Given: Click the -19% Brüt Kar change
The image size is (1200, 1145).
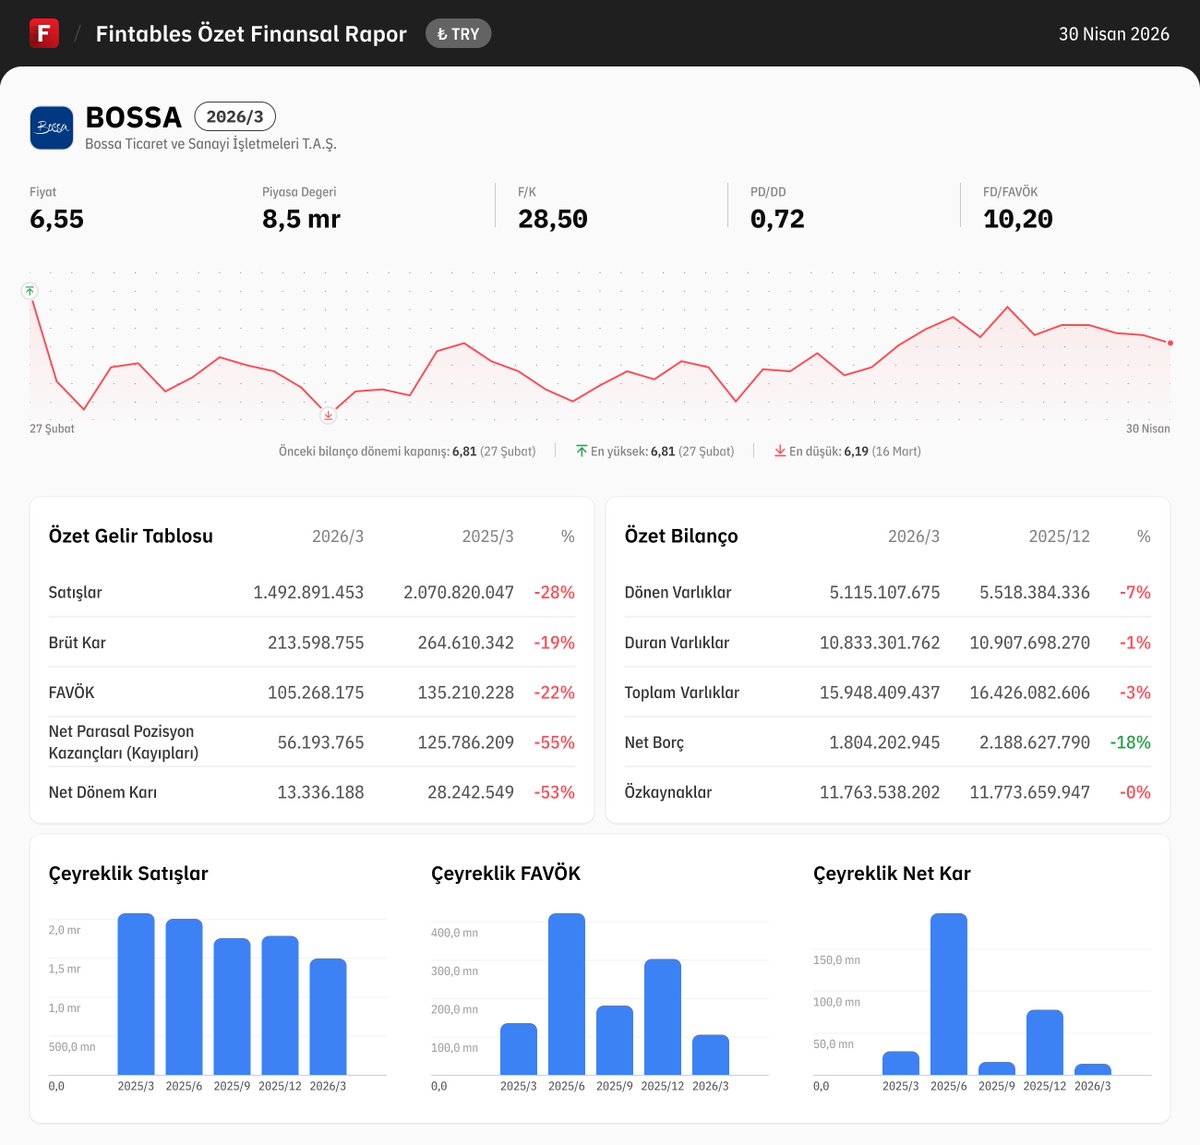Looking at the screenshot, I should pos(555,642).
